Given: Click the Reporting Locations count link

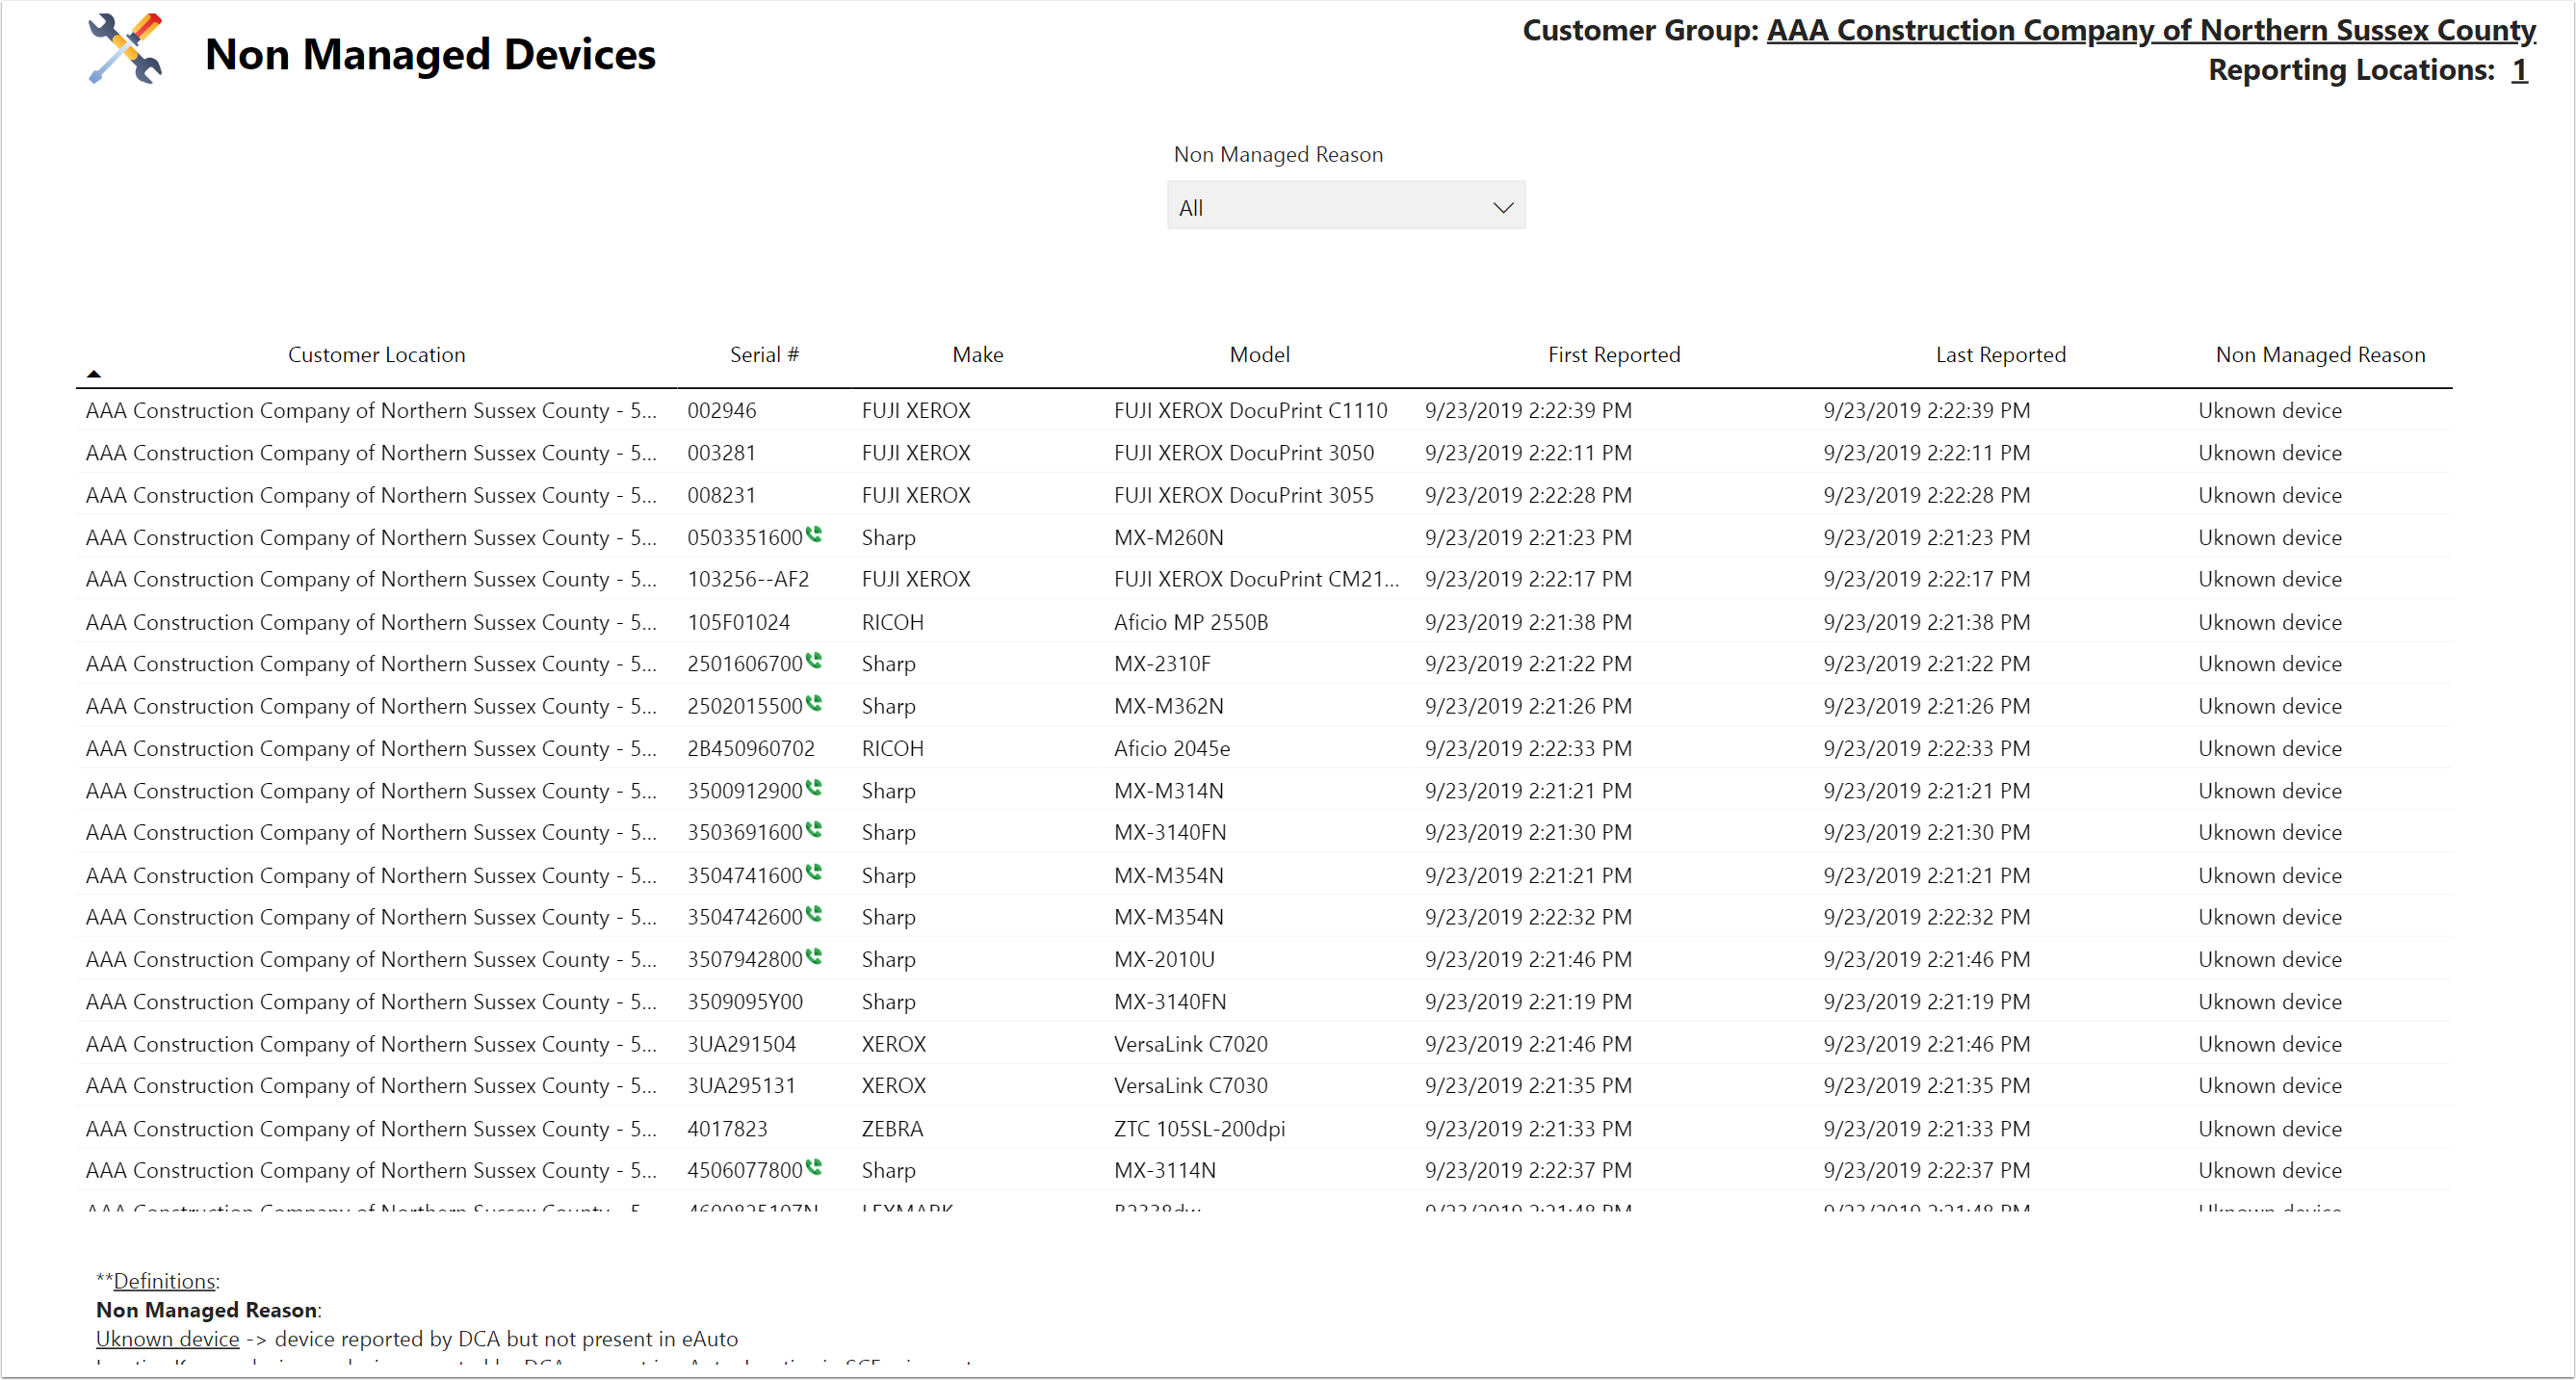Looking at the screenshot, I should (2520, 71).
